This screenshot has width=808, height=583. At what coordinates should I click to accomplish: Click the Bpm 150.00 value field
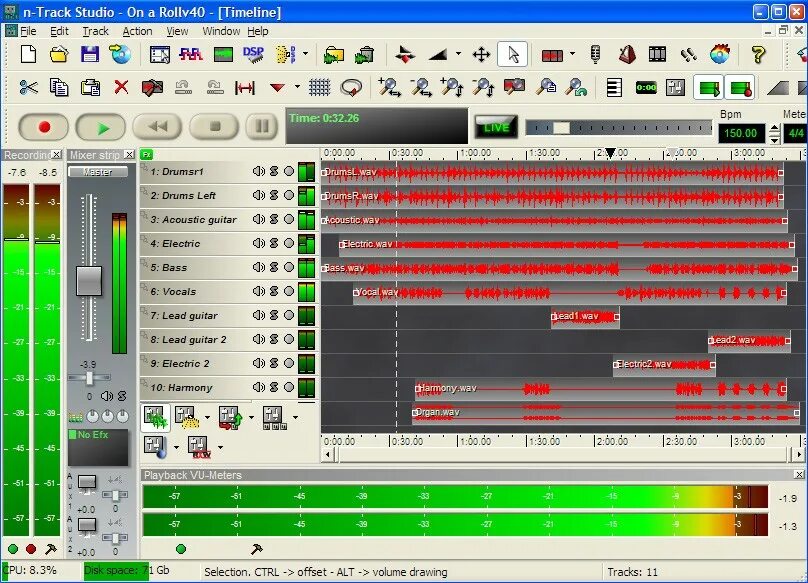coord(741,134)
